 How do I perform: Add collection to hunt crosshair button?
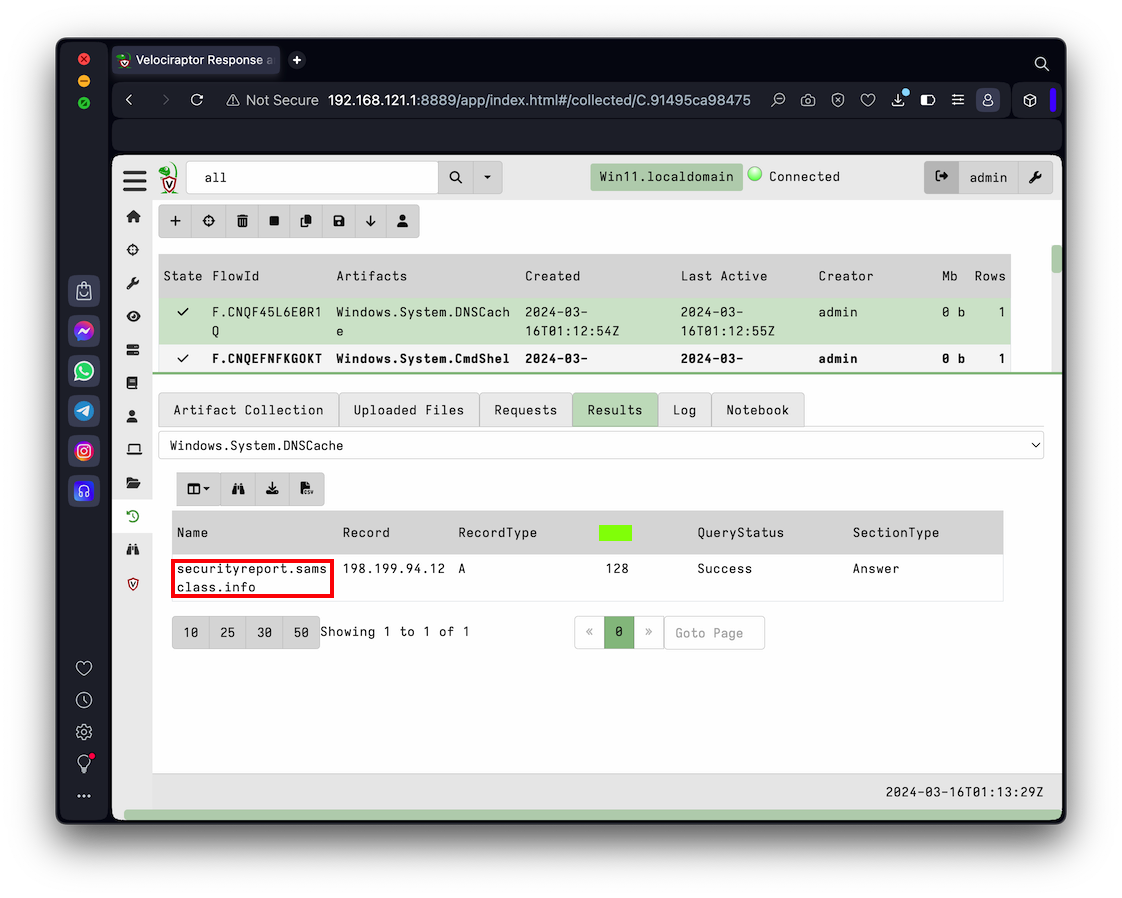pyautogui.click(x=208, y=221)
